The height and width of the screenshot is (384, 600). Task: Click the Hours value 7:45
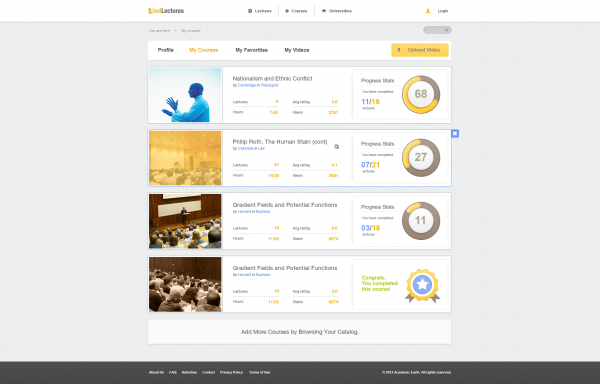274,112
